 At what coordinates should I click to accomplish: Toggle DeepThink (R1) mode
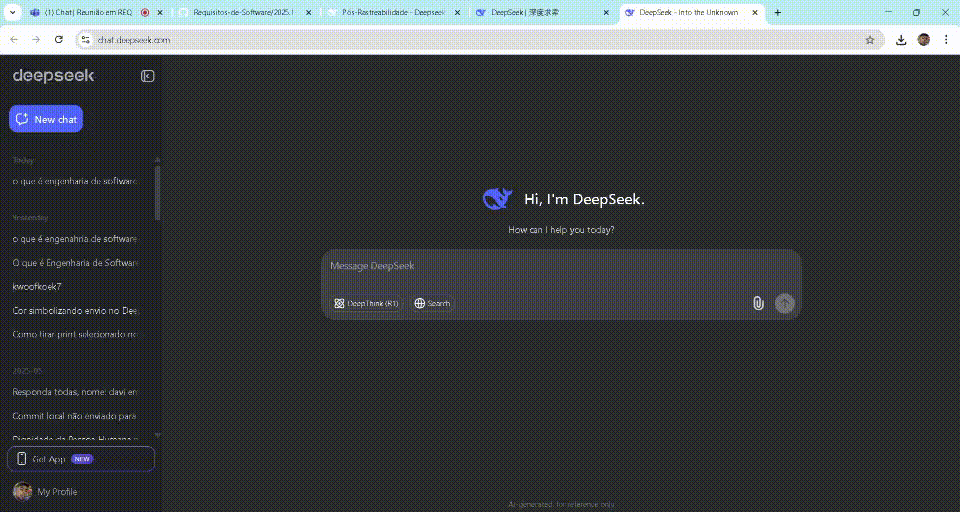tap(366, 303)
